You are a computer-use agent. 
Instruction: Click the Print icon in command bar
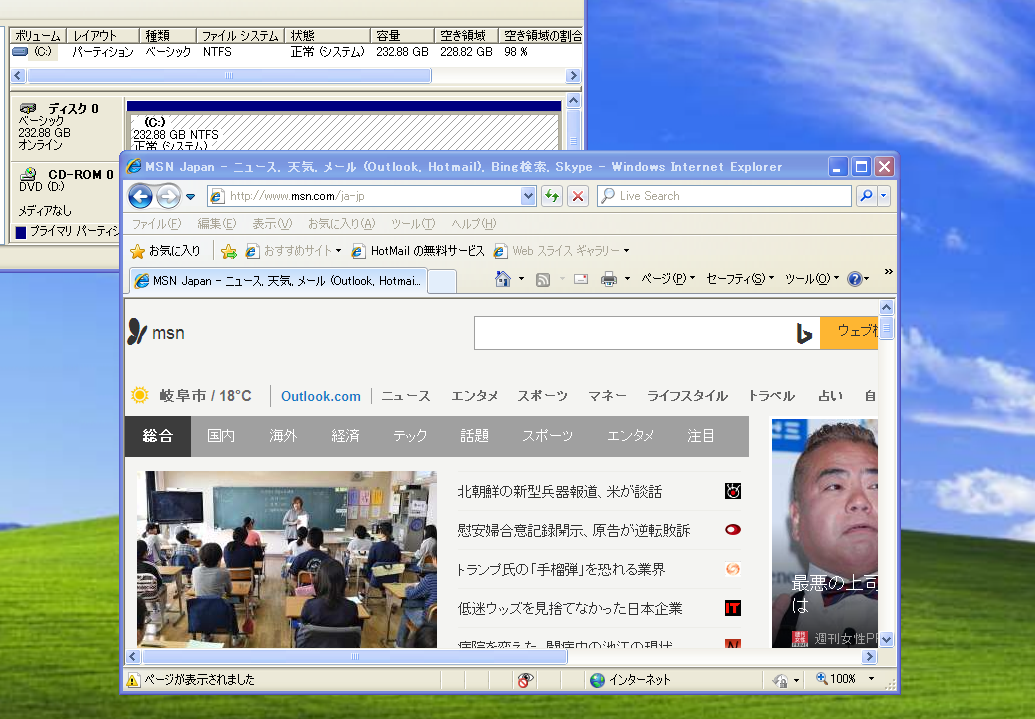[609, 279]
